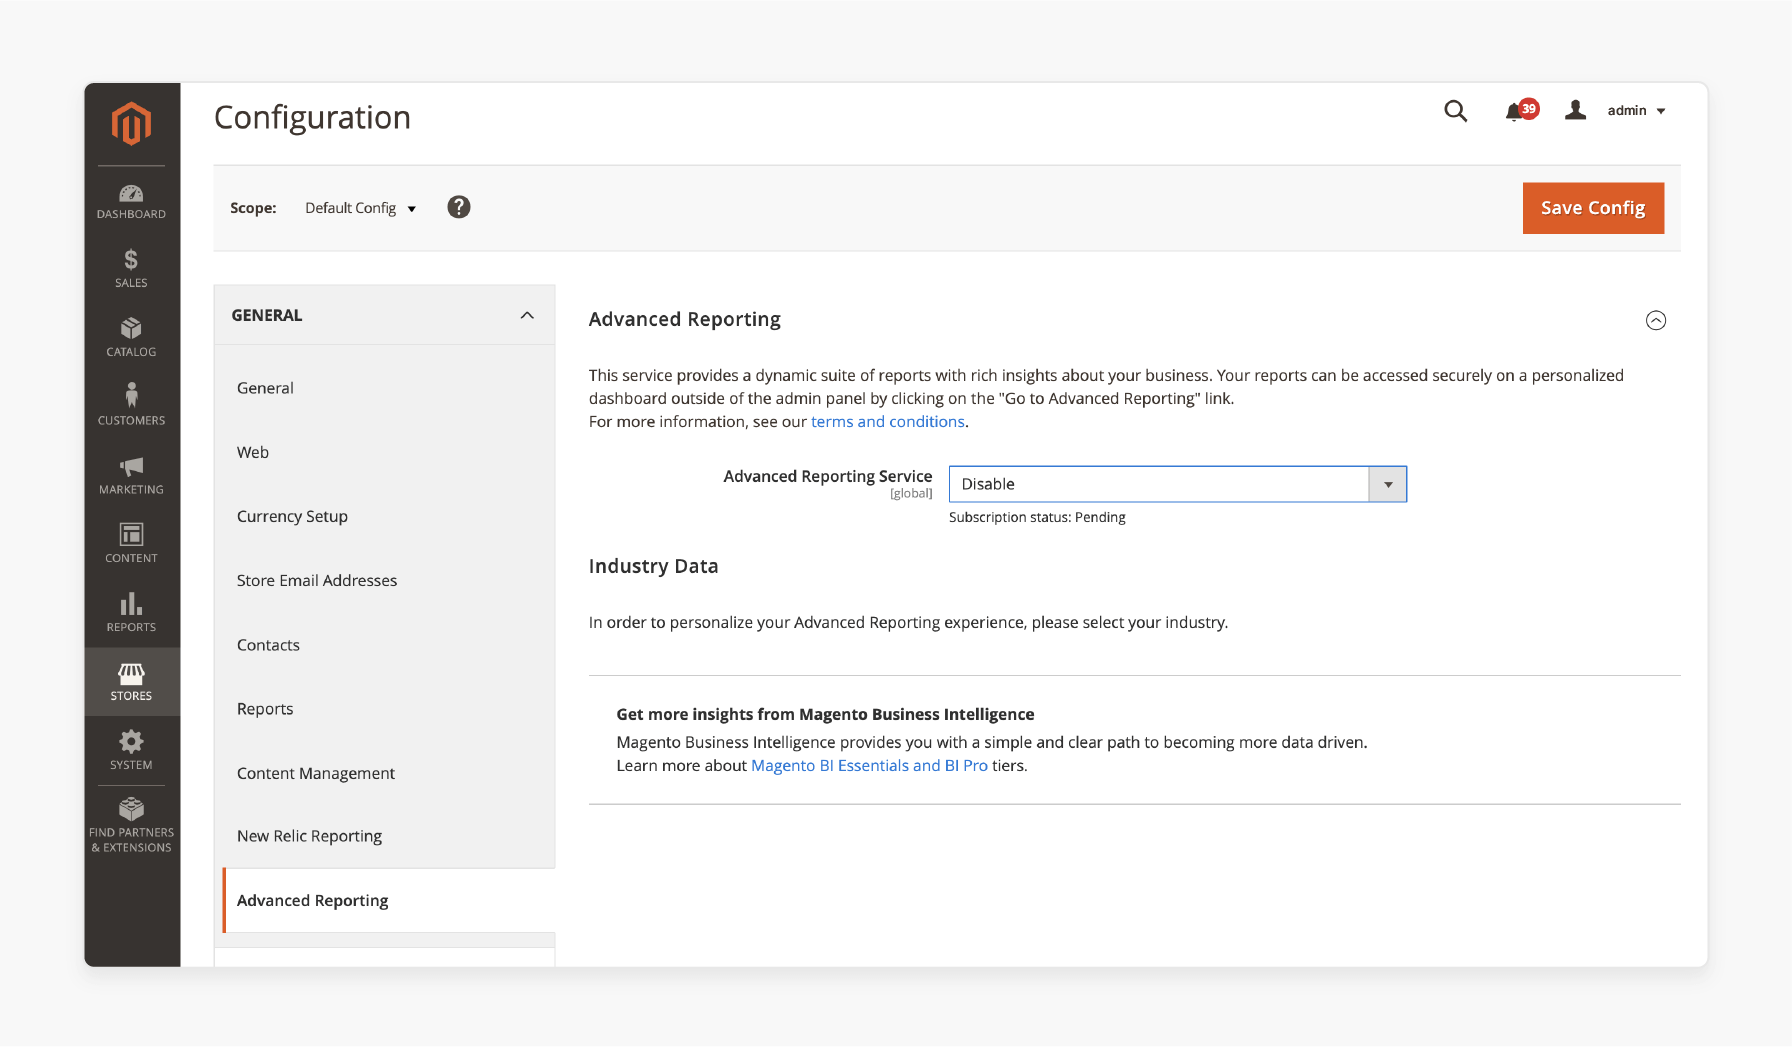Open the System sidebar menu

click(x=131, y=750)
